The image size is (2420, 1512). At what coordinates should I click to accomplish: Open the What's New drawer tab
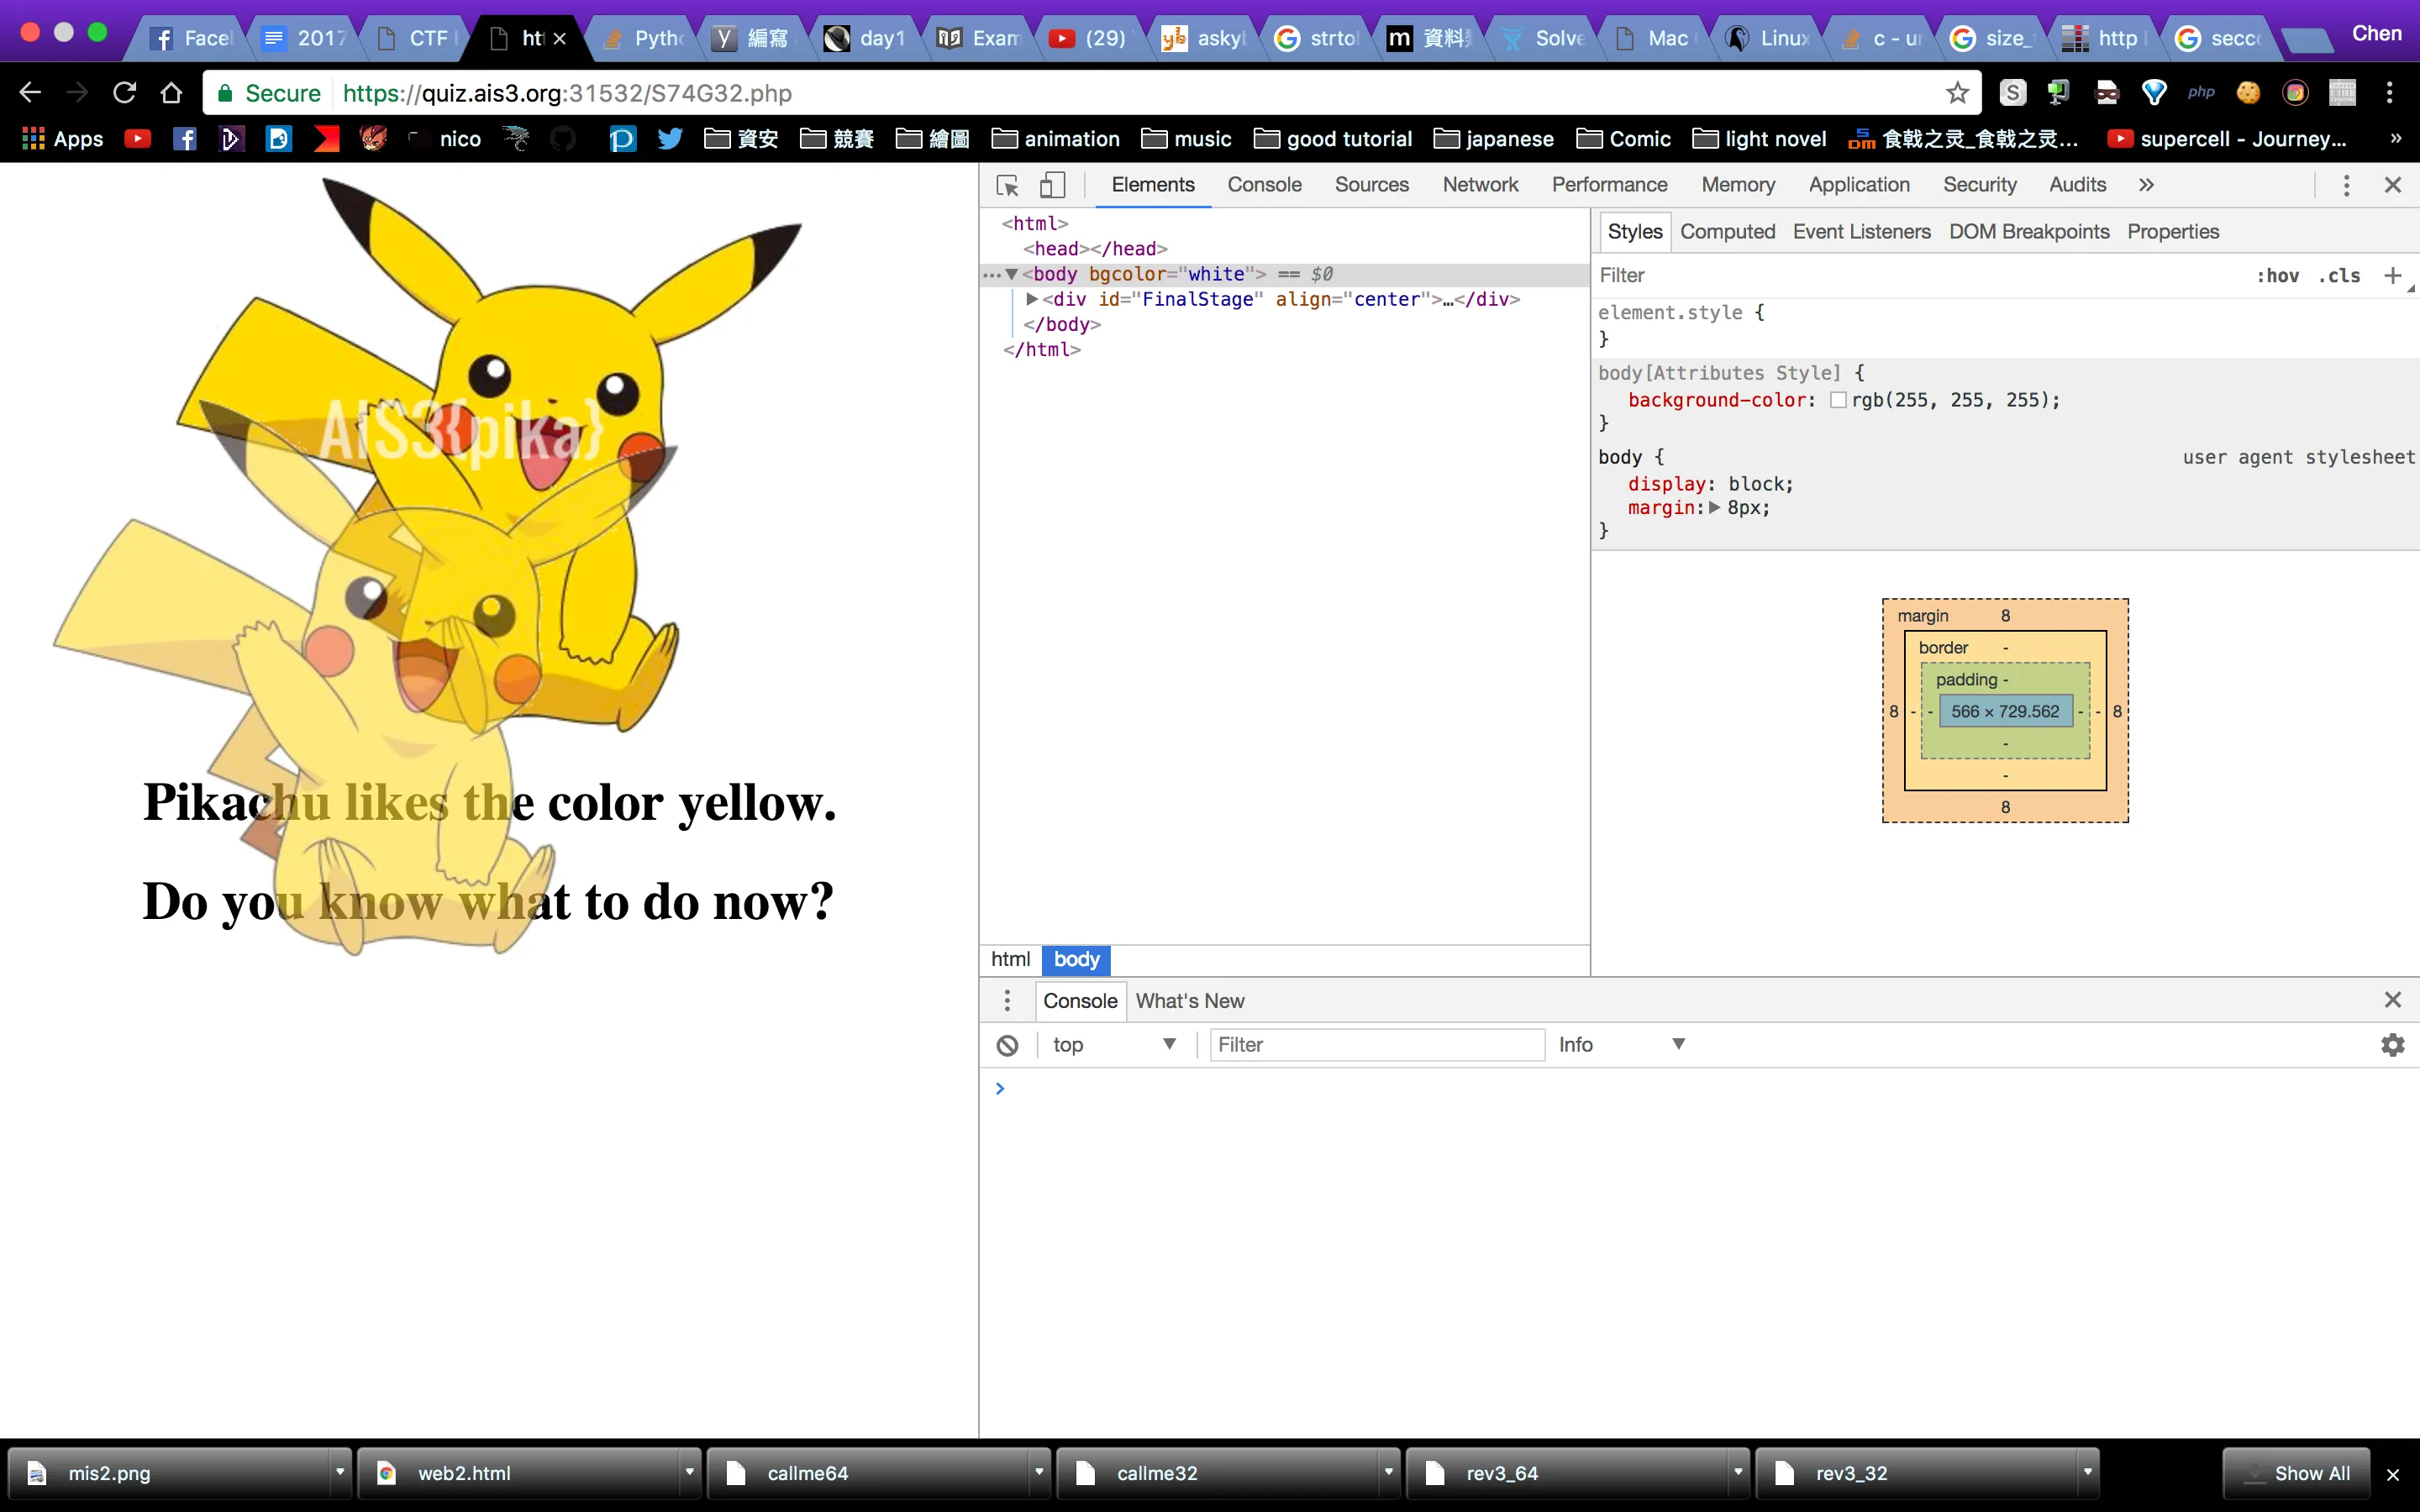pyautogui.click(x=1189, y=1001)
